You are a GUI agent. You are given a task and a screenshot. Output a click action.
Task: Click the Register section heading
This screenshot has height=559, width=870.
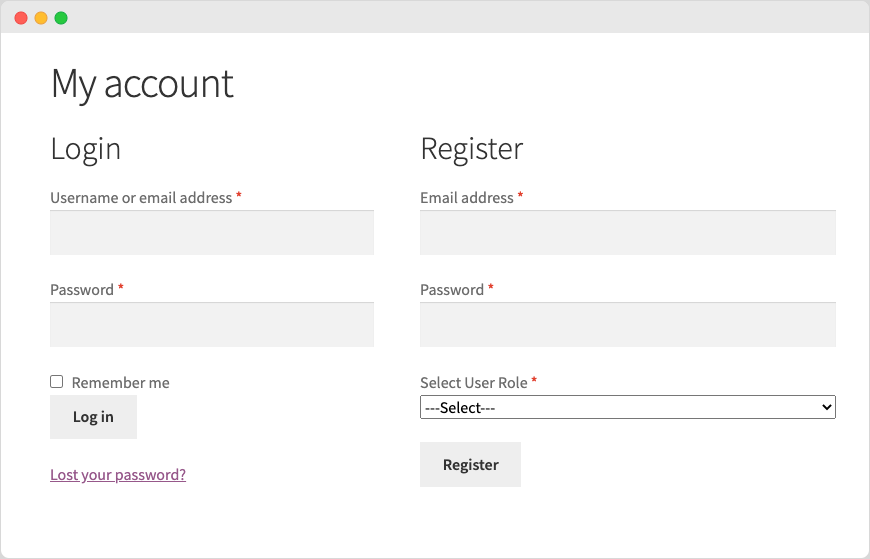pos(472,149)
